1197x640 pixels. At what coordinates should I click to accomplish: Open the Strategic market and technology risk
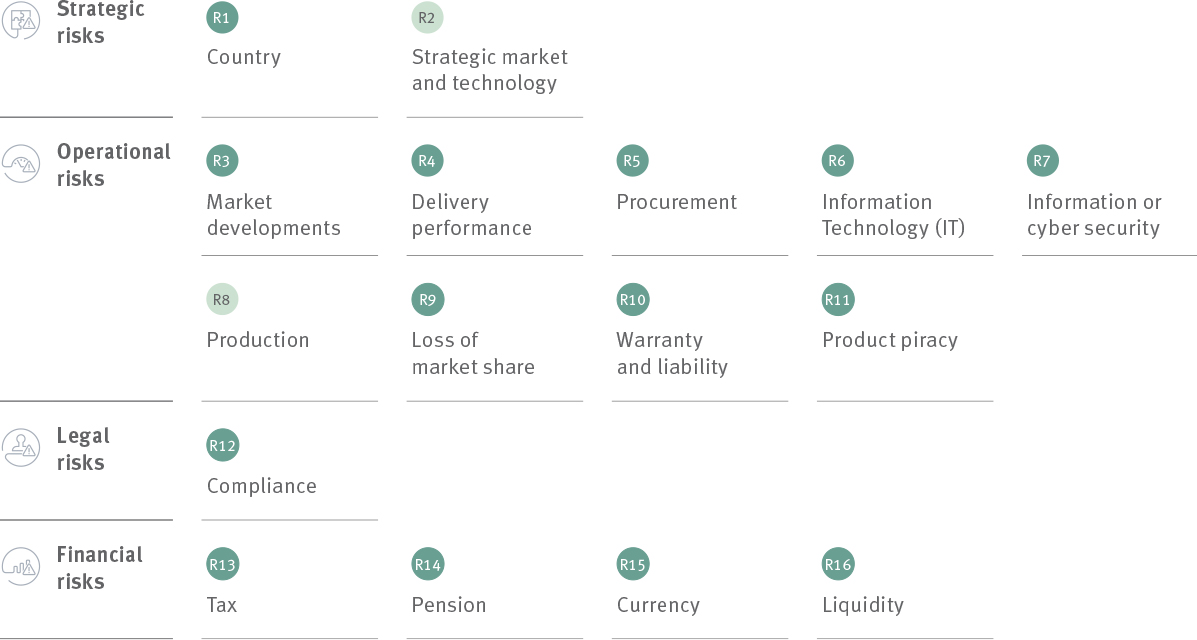pos(489,70)
